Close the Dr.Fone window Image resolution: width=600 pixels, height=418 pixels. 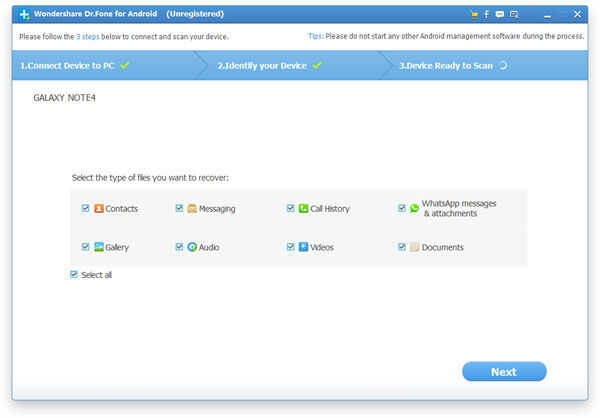[x=577, y=15]
